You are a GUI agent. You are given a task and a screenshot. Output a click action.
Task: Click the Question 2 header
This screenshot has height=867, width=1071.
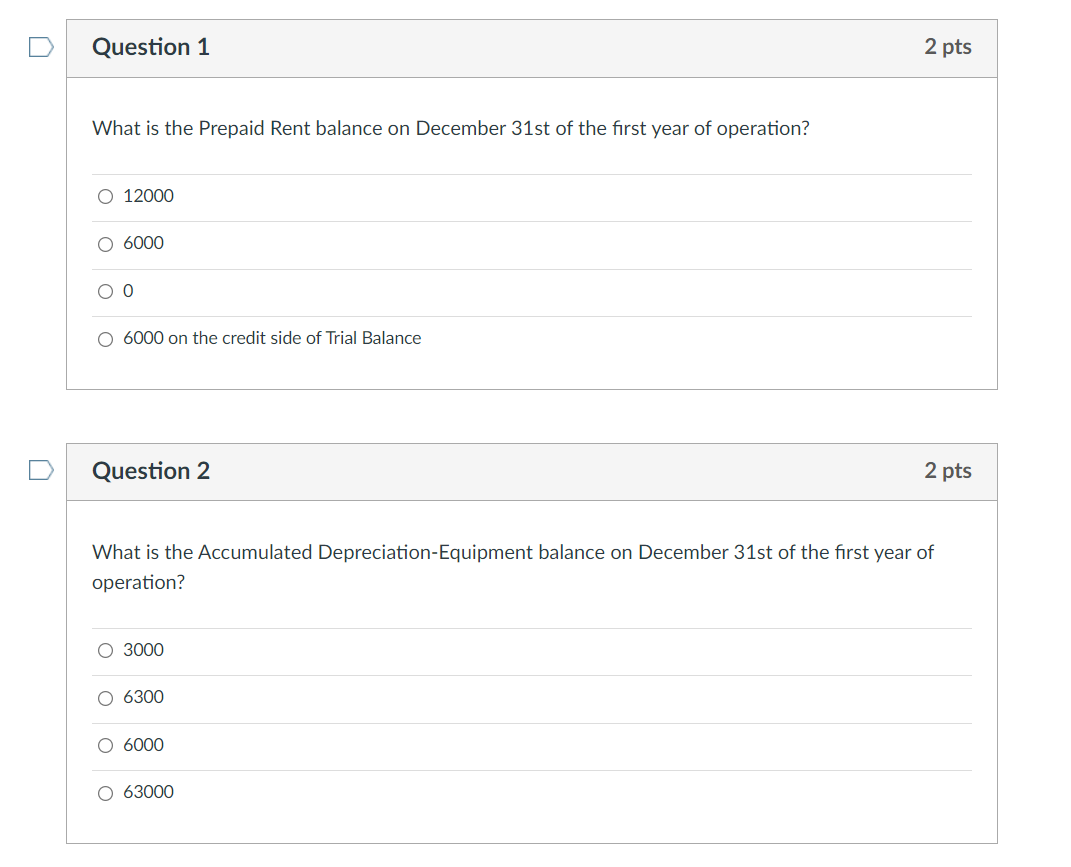(151, 471)
